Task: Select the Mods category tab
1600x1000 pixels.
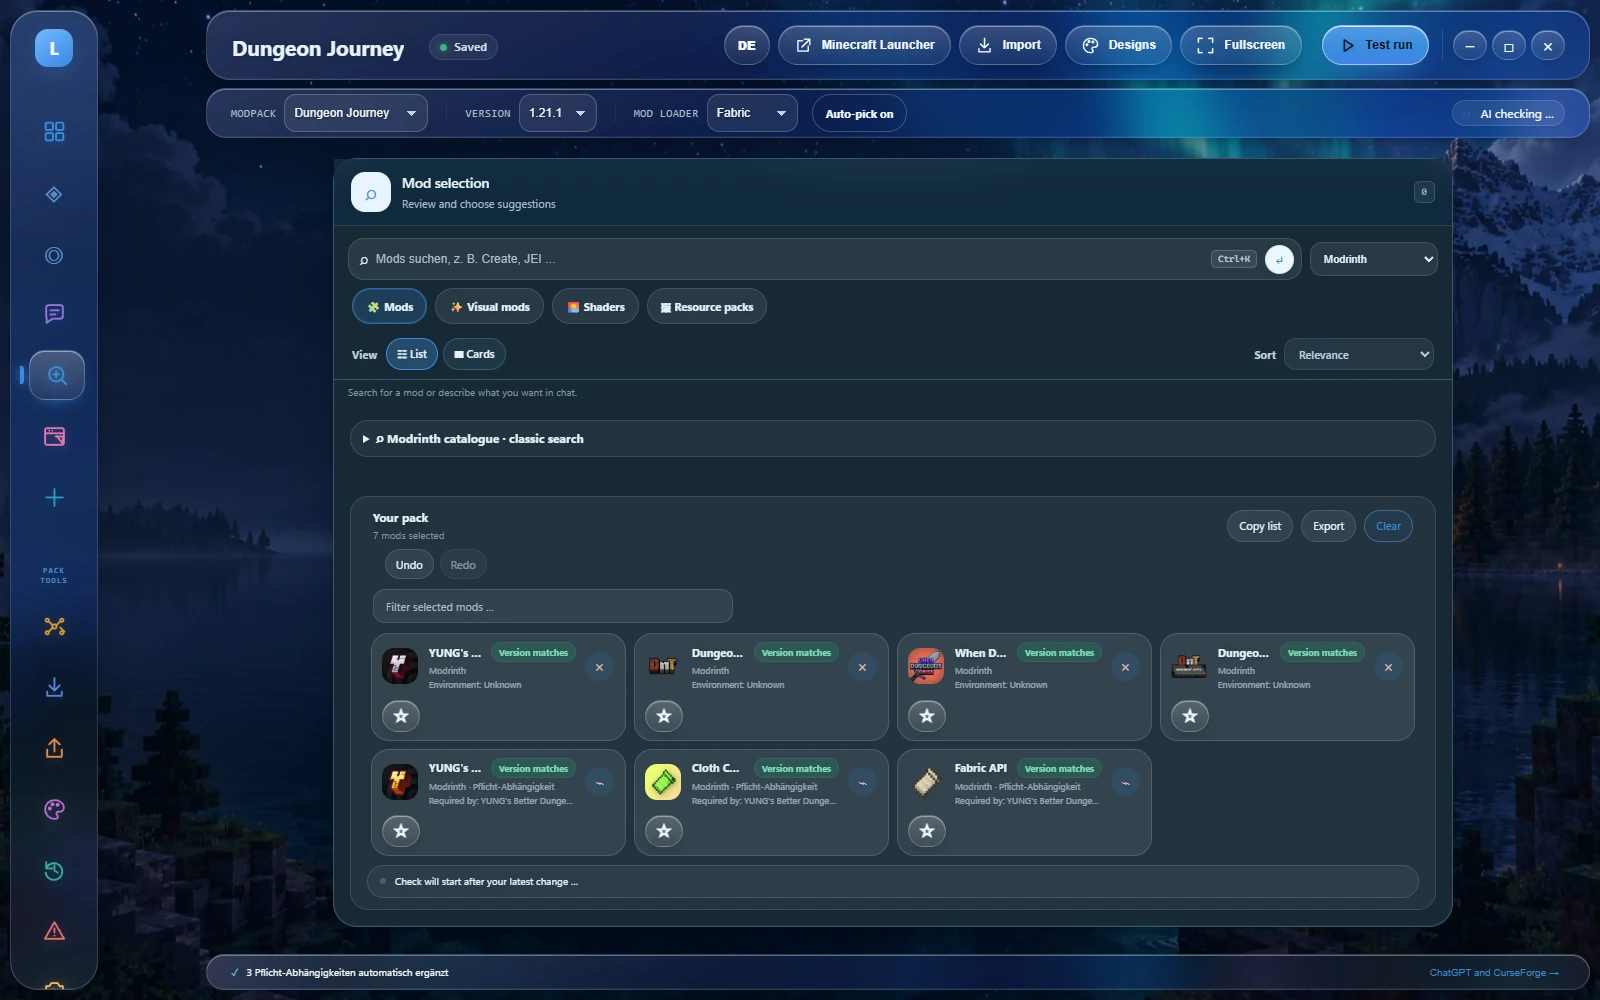Action: (390, 307)
